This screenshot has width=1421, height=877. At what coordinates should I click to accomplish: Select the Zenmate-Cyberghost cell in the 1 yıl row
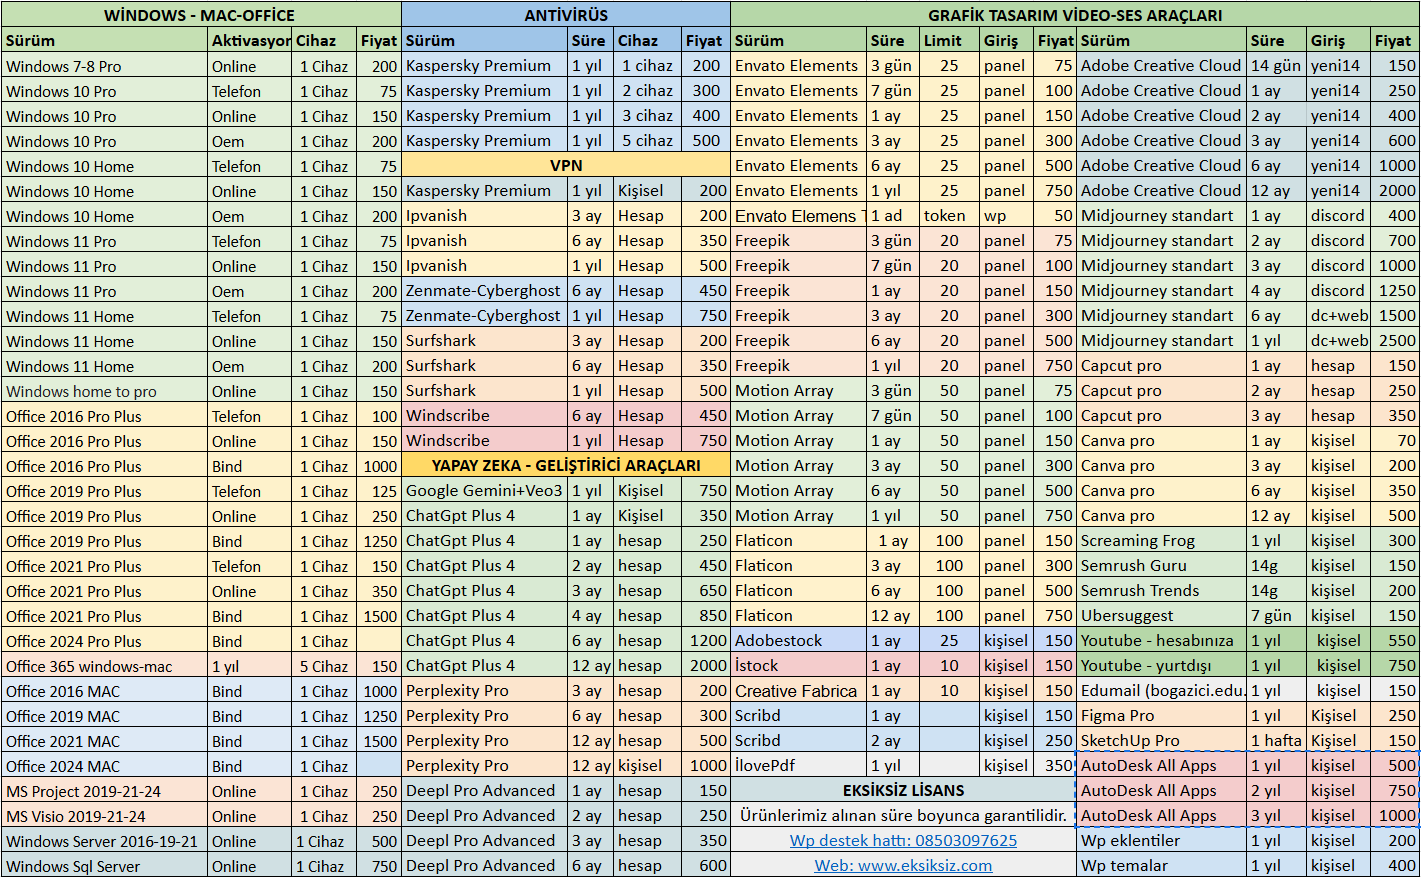coord(485,315)
